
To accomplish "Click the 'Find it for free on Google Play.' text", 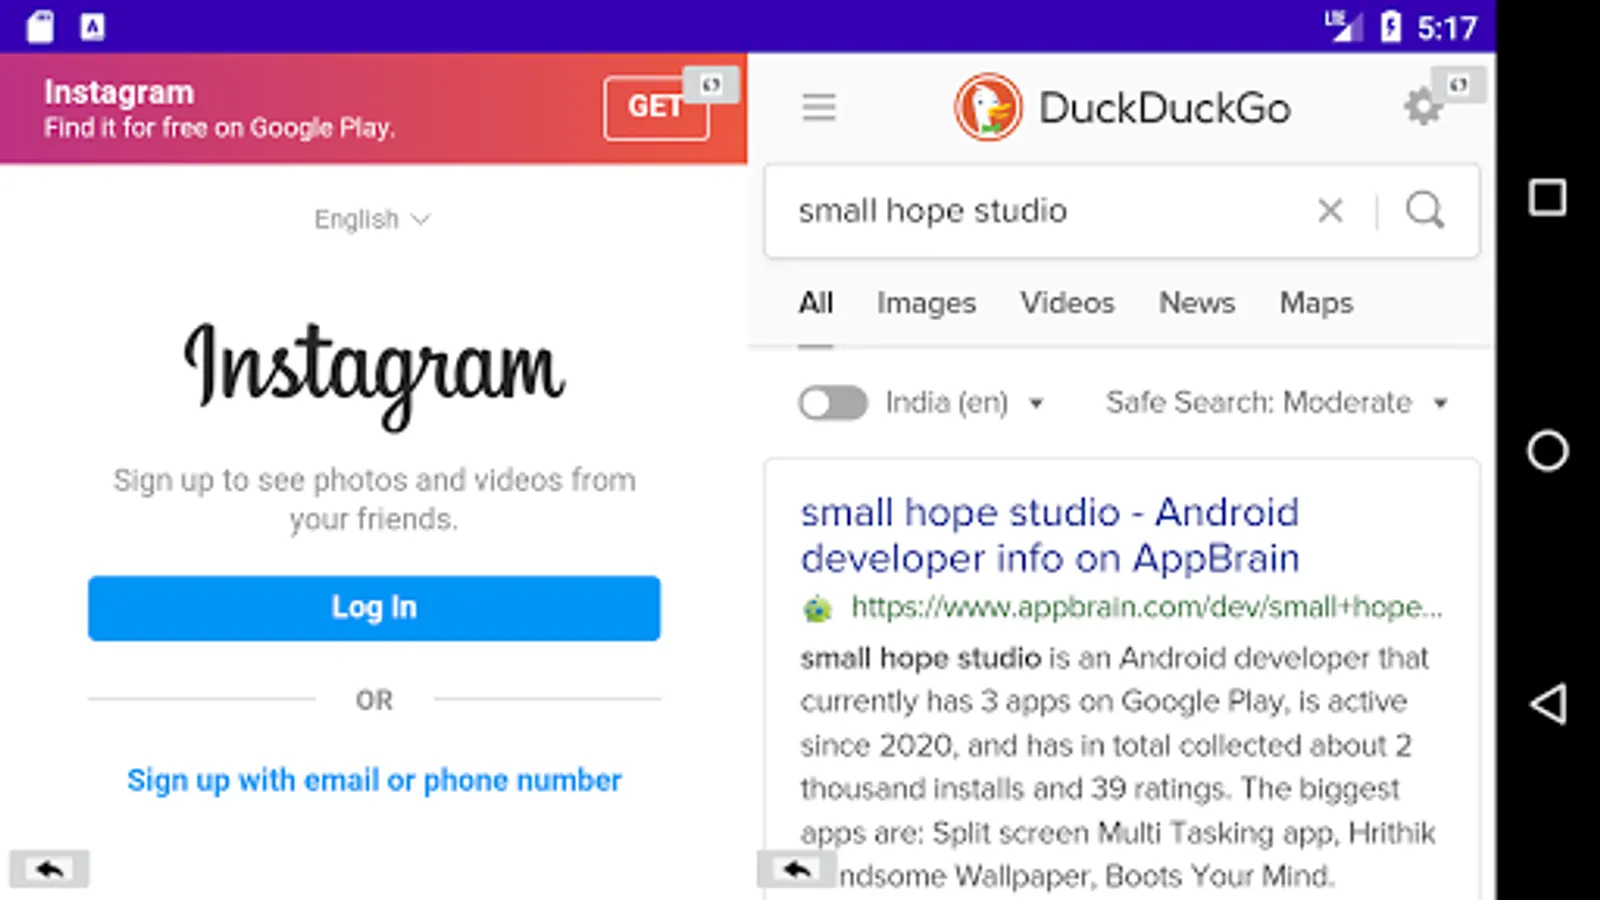I will tap(219, 128).
